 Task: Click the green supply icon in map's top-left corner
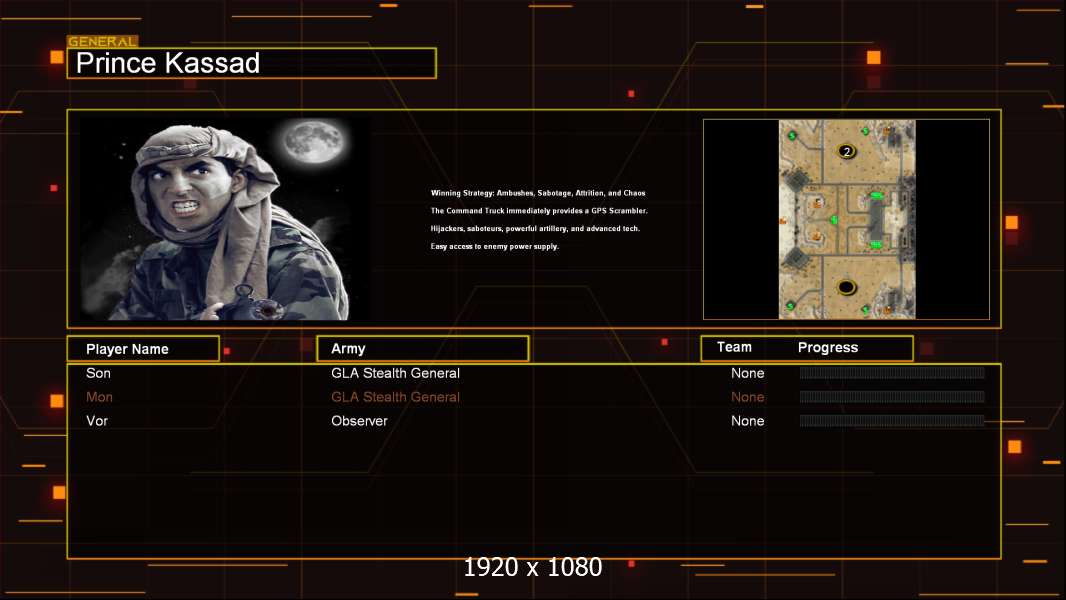[x=791, y=136]
